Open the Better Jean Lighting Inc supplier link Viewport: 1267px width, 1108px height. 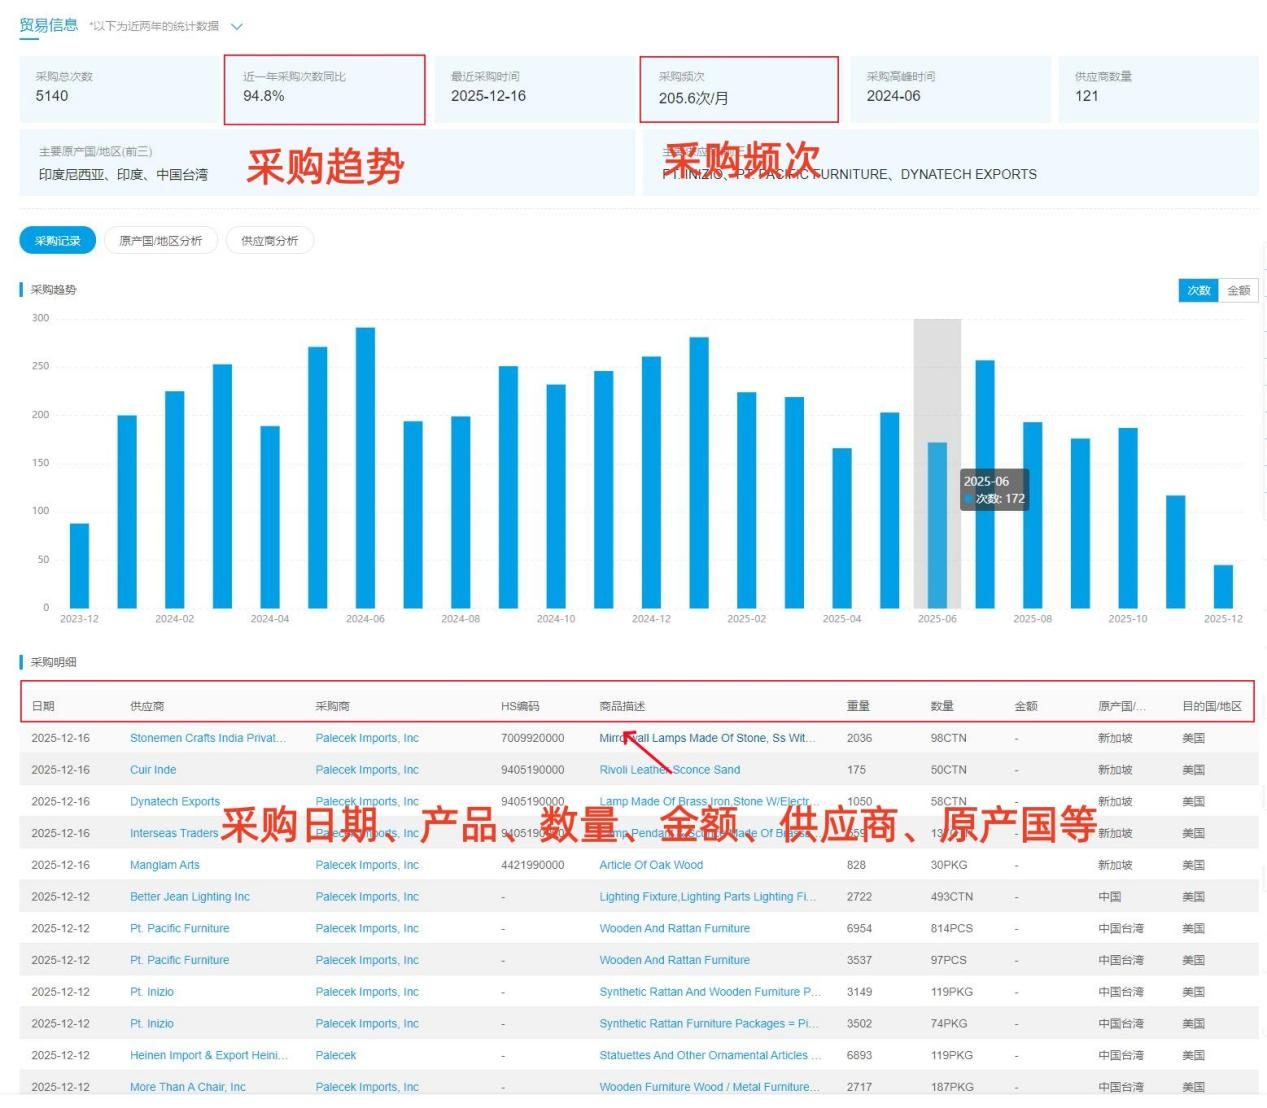tap(190, 897)
